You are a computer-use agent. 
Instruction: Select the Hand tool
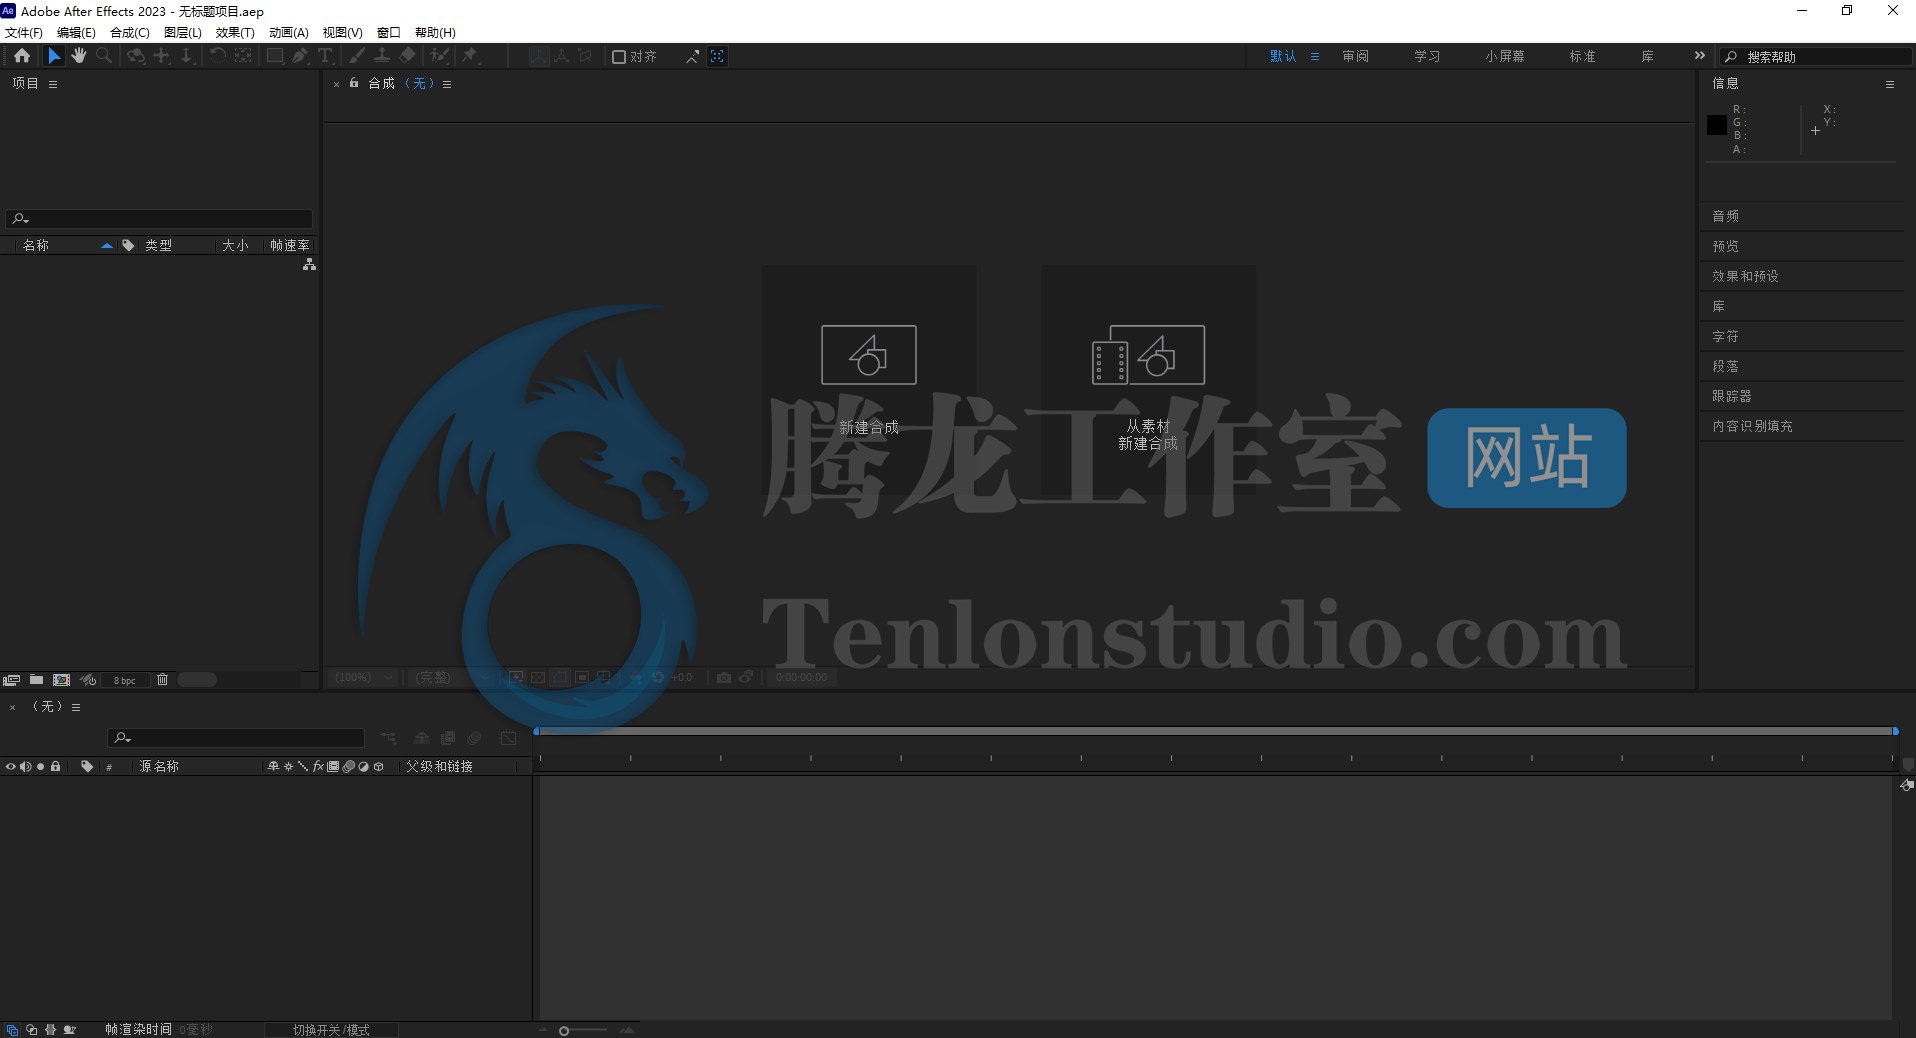[79, 56]
